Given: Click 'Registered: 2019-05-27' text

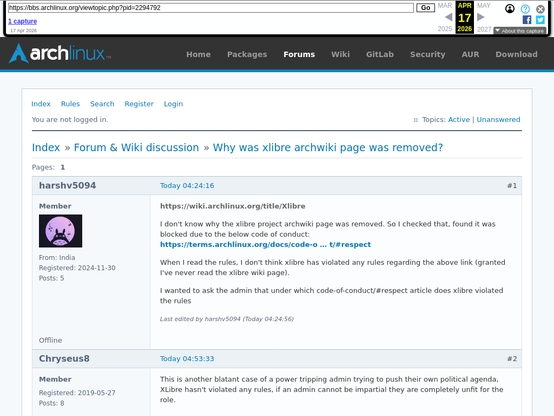Looking at the screenshot, I should (x=77, y=393).
